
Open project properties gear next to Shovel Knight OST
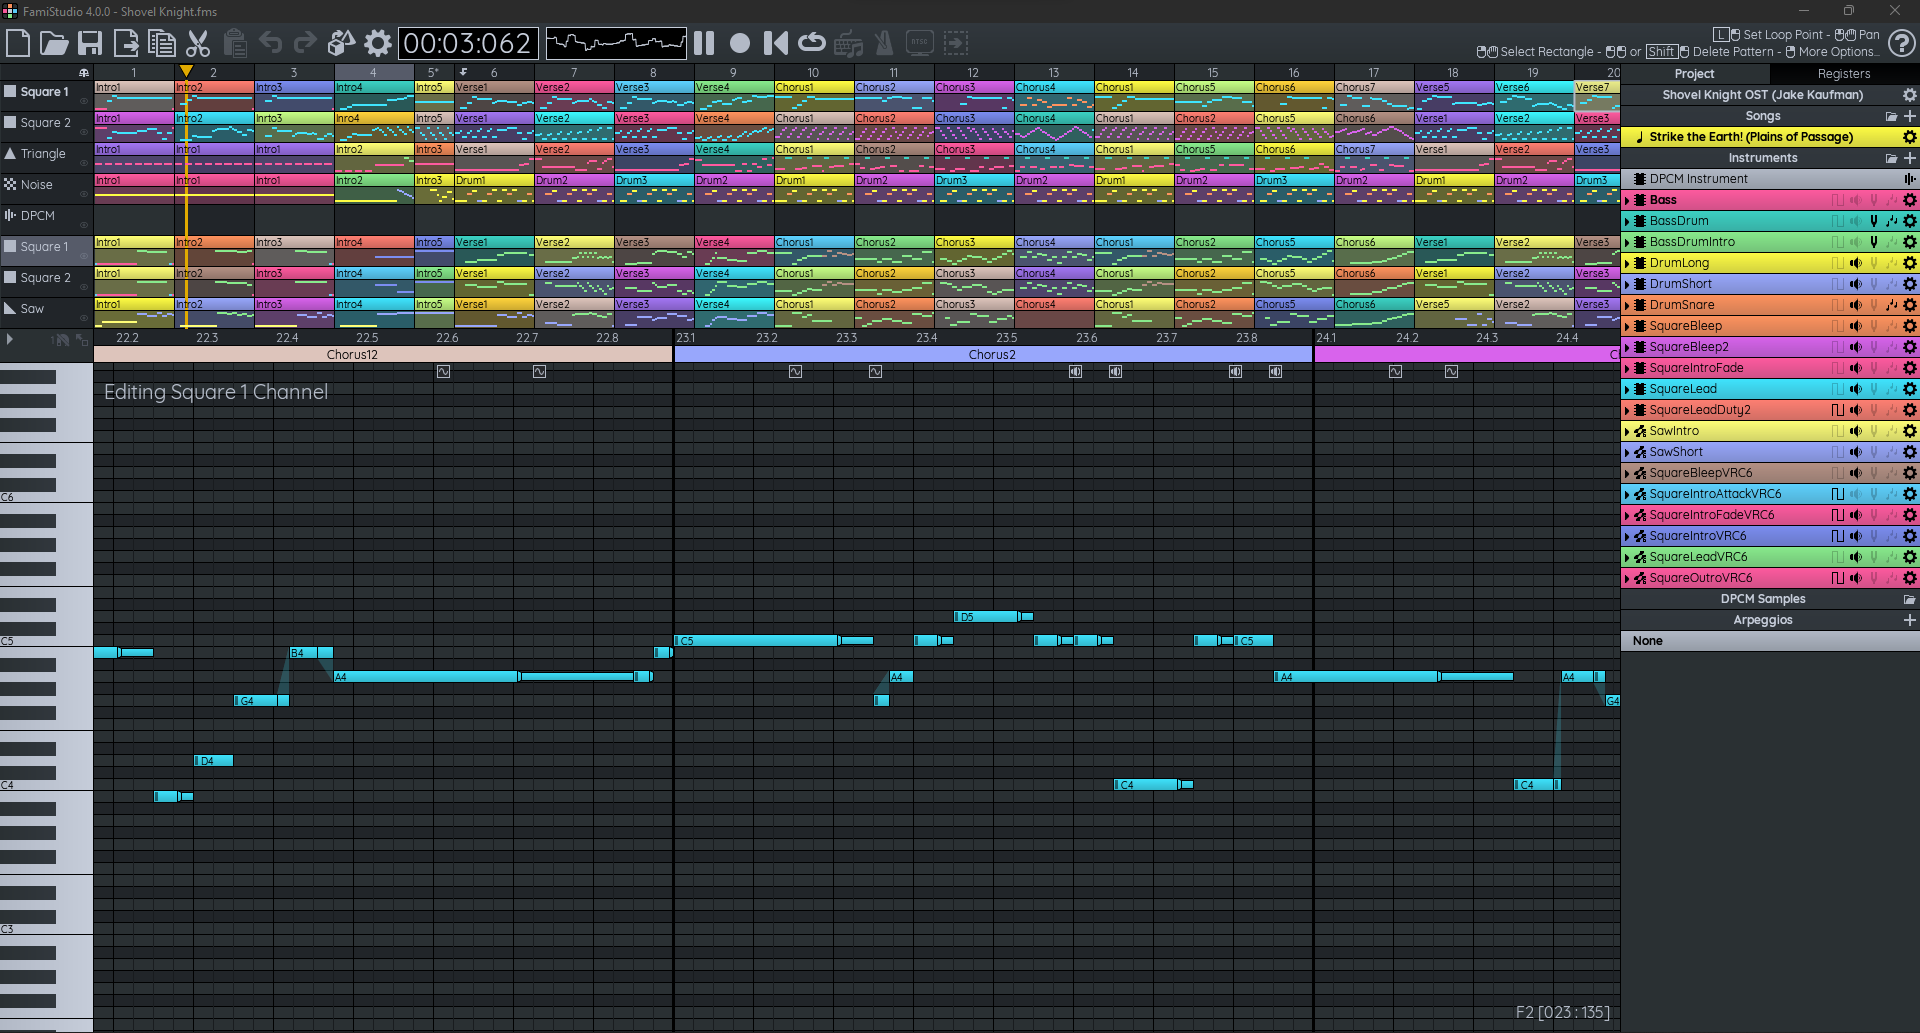[x=1909, y=95]
